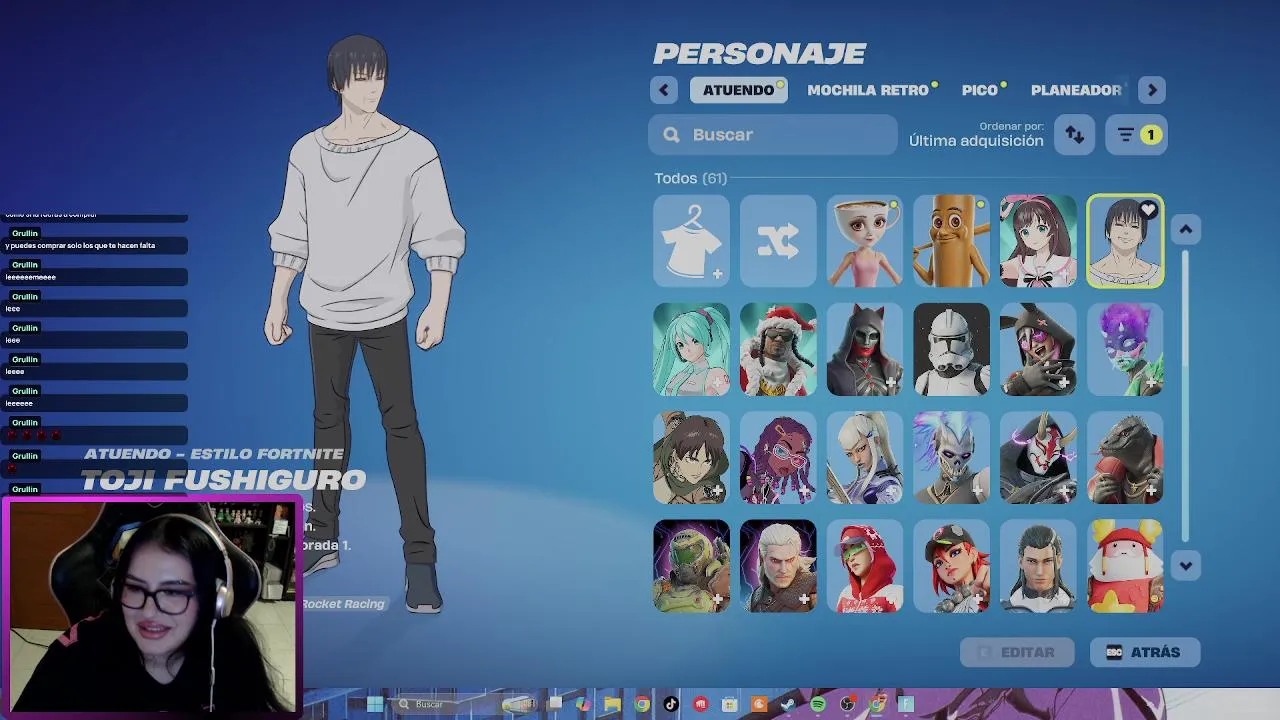Go to next category with right arrow
The width and height of the screenshot is (1280, 720).
tap(1152, 90)
